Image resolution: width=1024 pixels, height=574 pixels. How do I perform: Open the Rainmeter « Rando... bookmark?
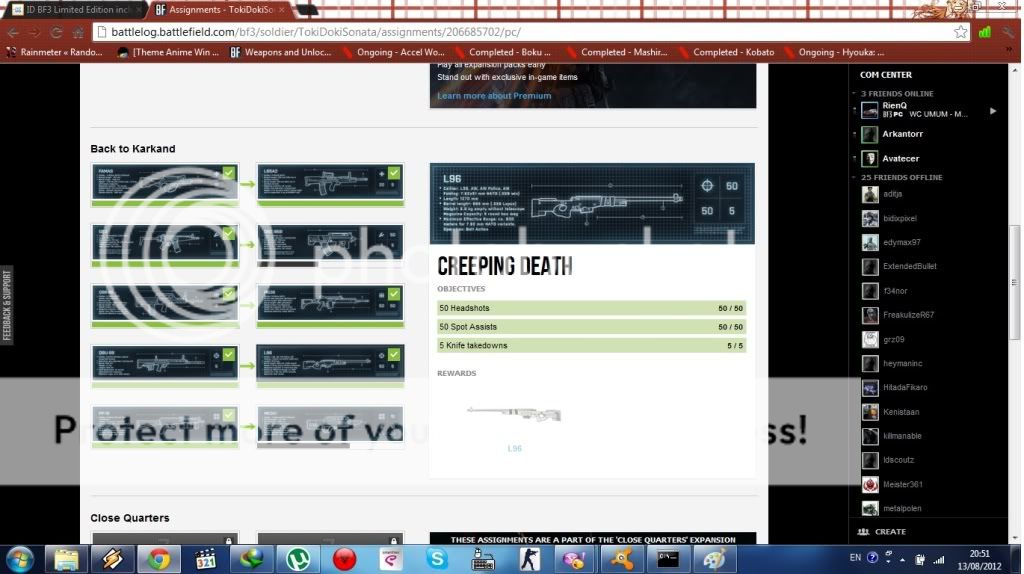pyautogui.click(x=55, y=52)
